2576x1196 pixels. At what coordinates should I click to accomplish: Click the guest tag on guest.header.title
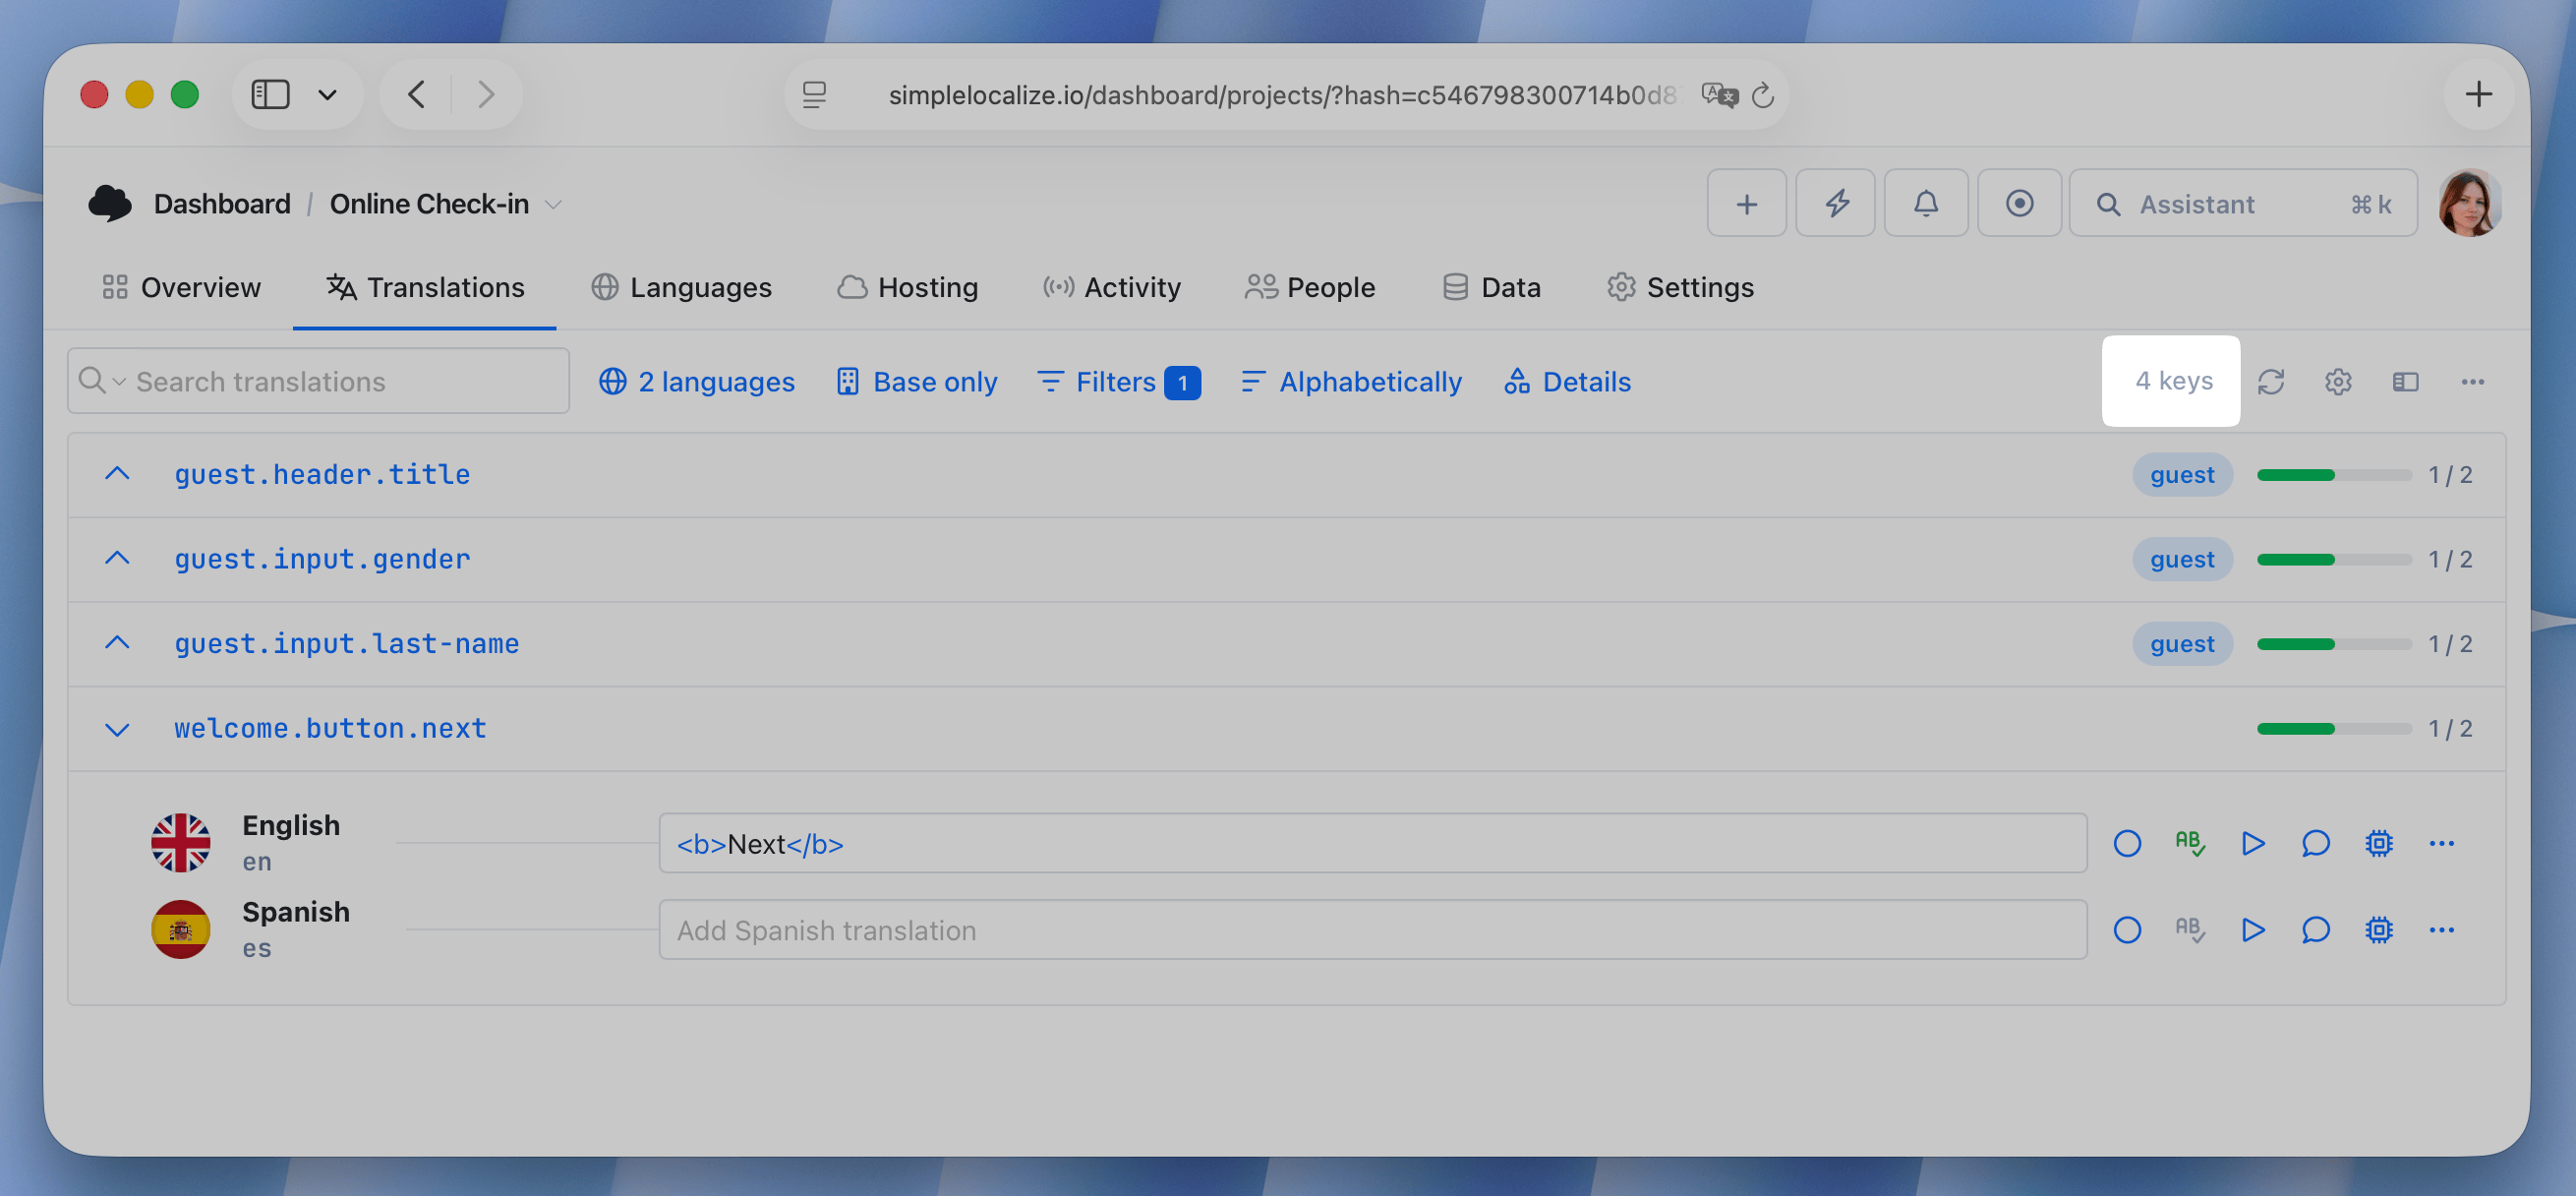coord(2182,474)
